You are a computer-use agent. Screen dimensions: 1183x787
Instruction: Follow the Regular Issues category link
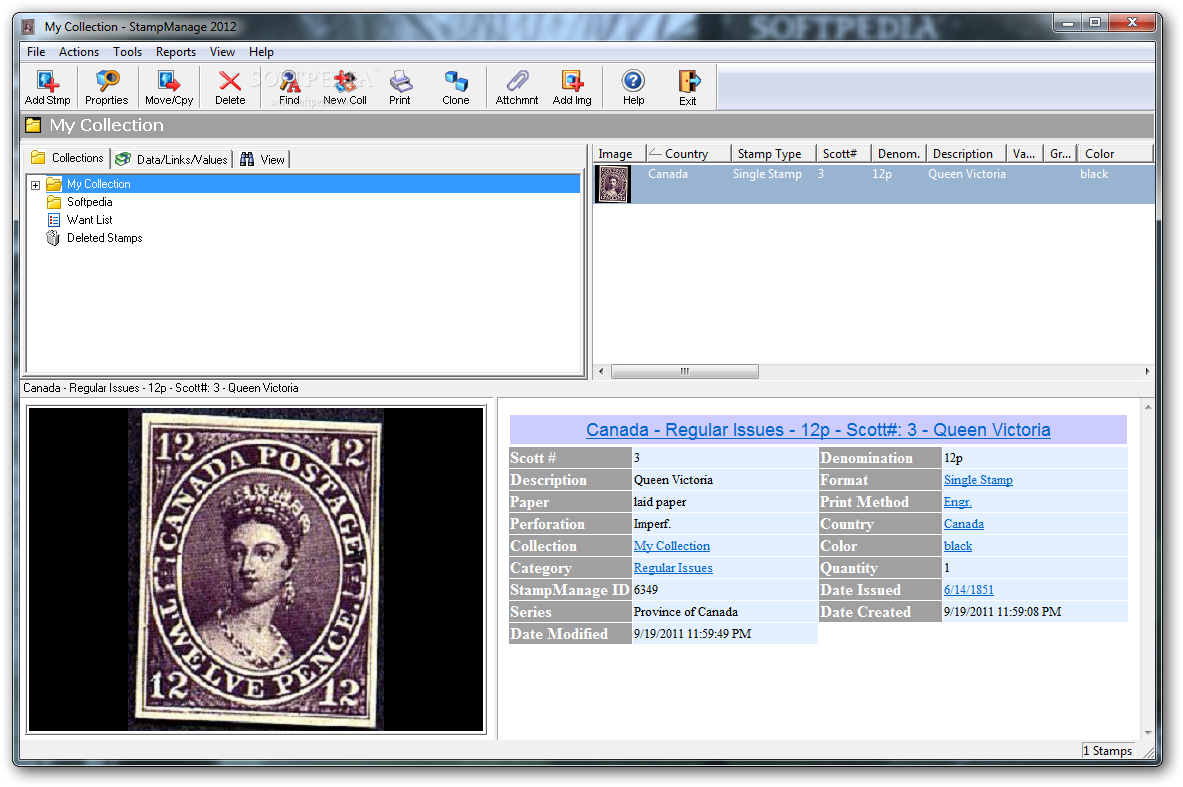pos(673,567)
